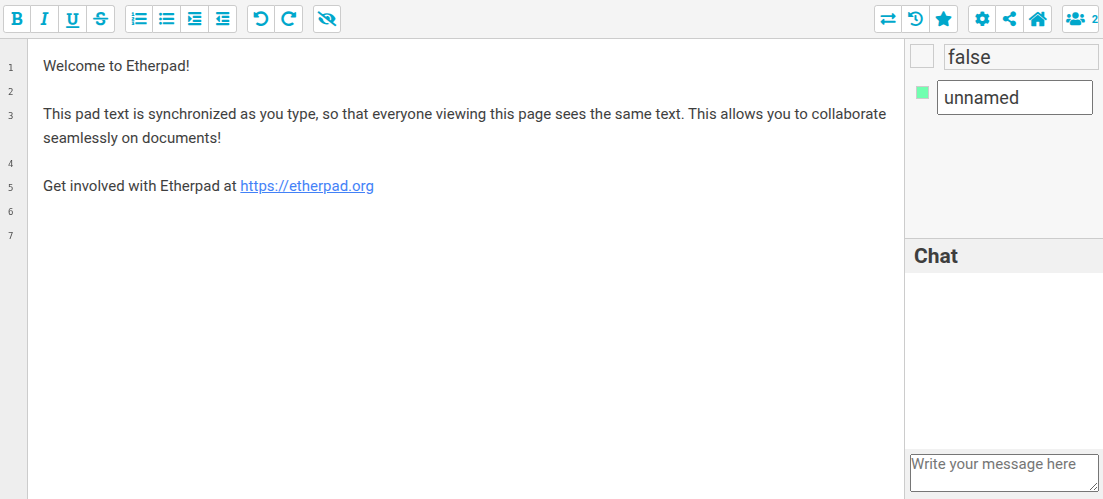Outdent the current line
1103x499 pixels.
tap(223, 19)
